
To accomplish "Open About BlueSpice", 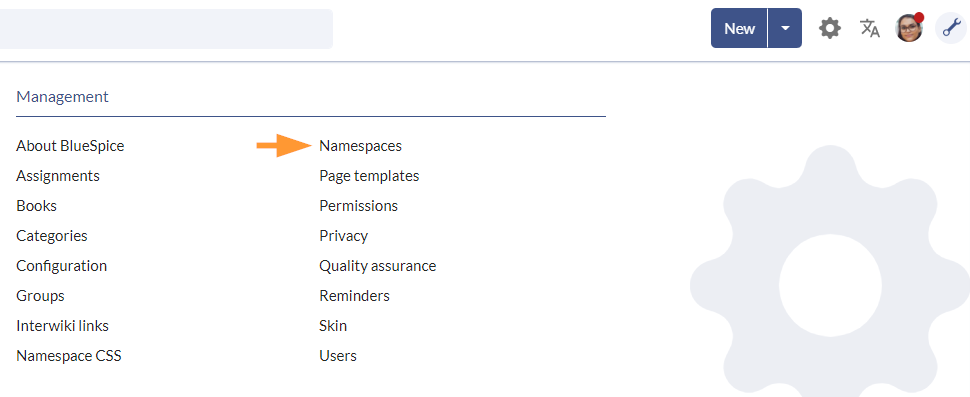I will (x=70, y=146).
